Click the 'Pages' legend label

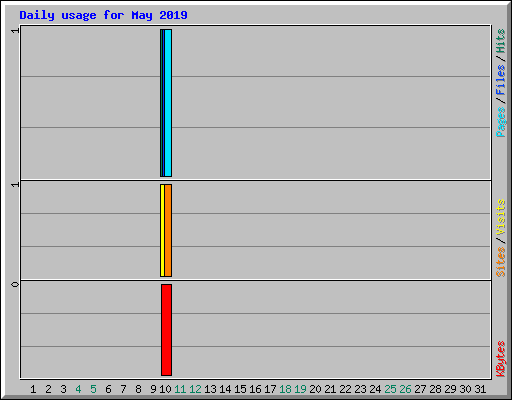coord(500,122)
